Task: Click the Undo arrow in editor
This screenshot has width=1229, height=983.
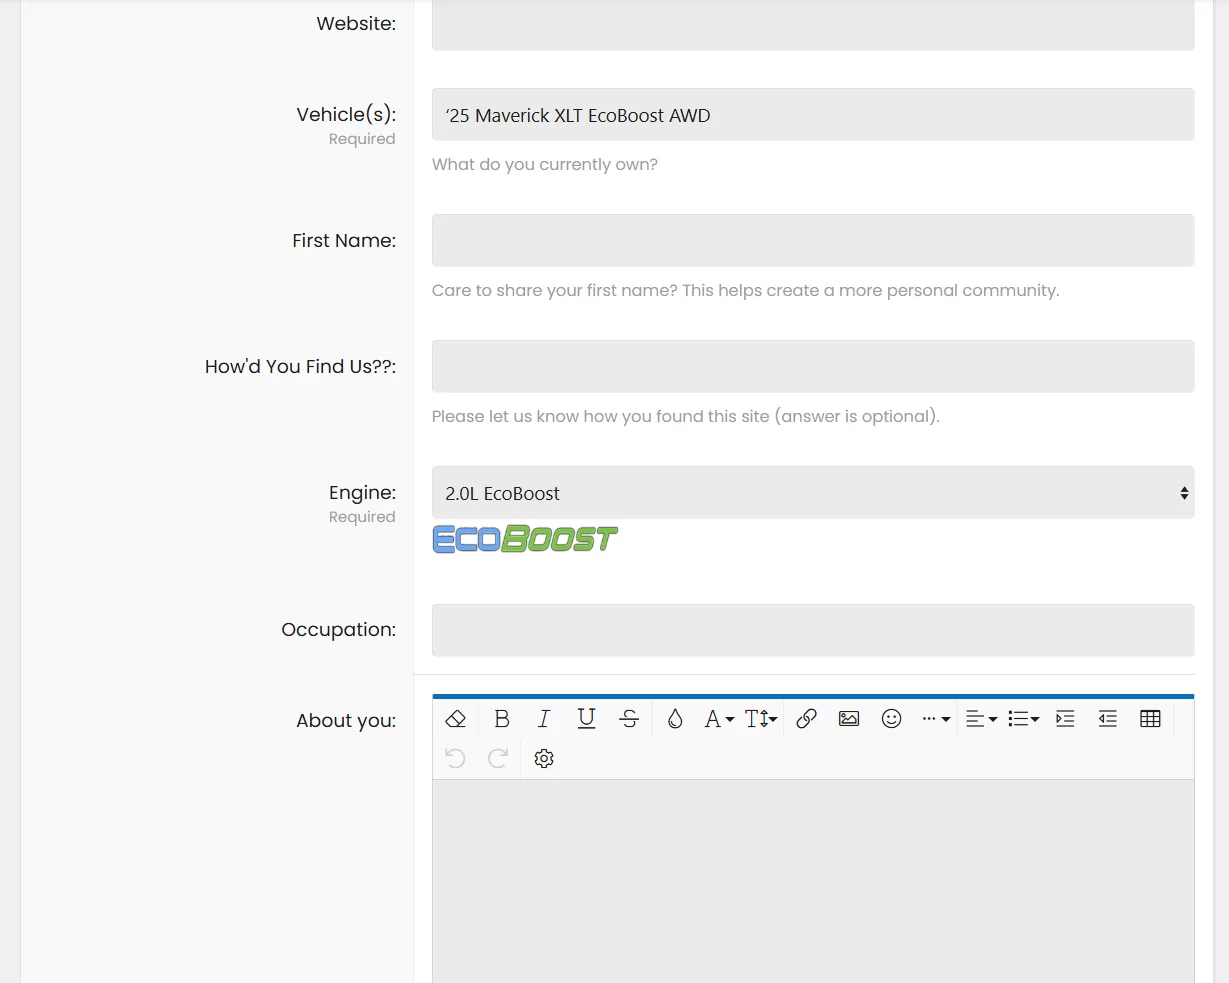Action: coord(456,758)
